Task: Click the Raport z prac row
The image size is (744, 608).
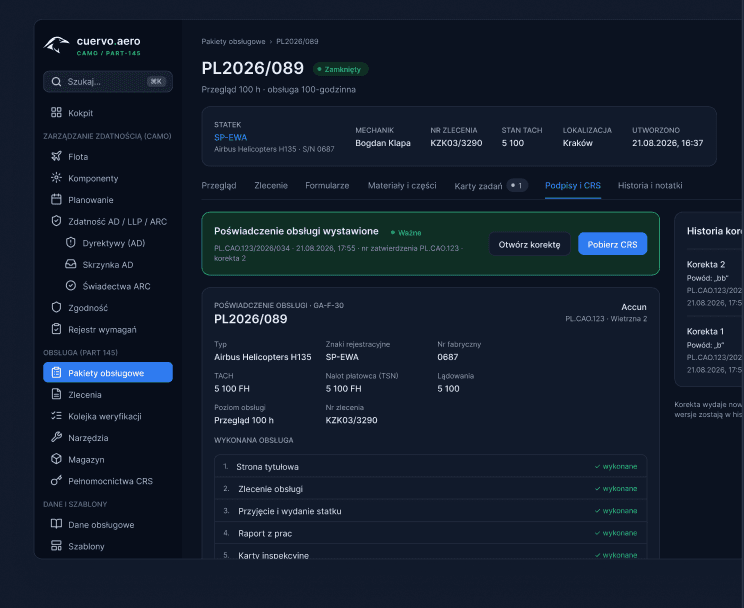Action: click(x=430, y=533)
